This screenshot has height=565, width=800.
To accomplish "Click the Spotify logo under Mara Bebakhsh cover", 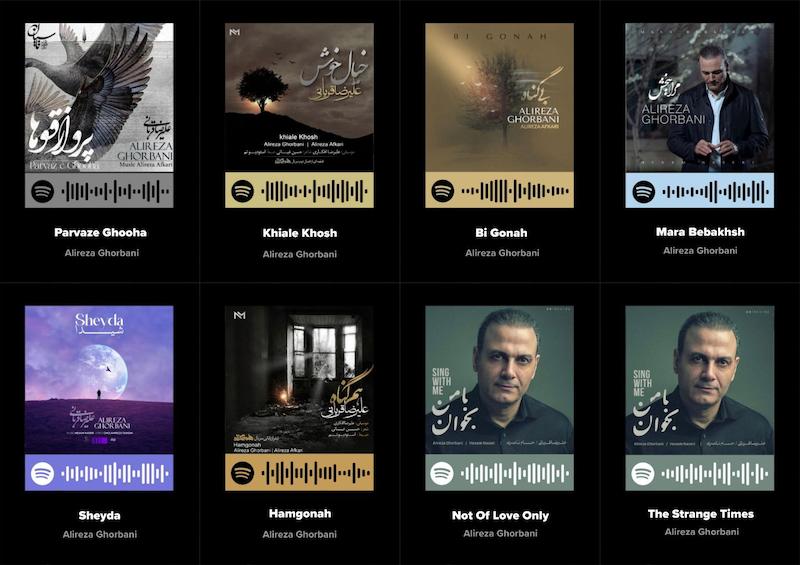I will (643, 192).
